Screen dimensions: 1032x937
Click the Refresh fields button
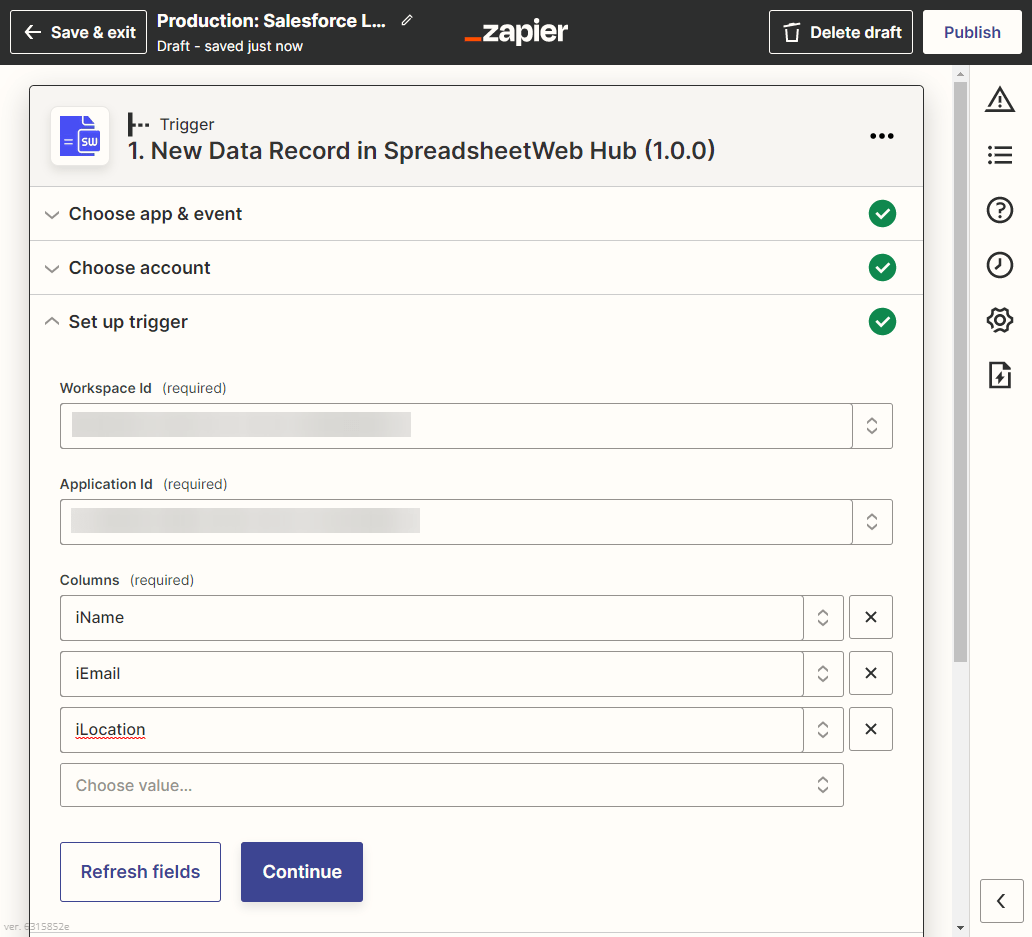[x=140, y=872]
